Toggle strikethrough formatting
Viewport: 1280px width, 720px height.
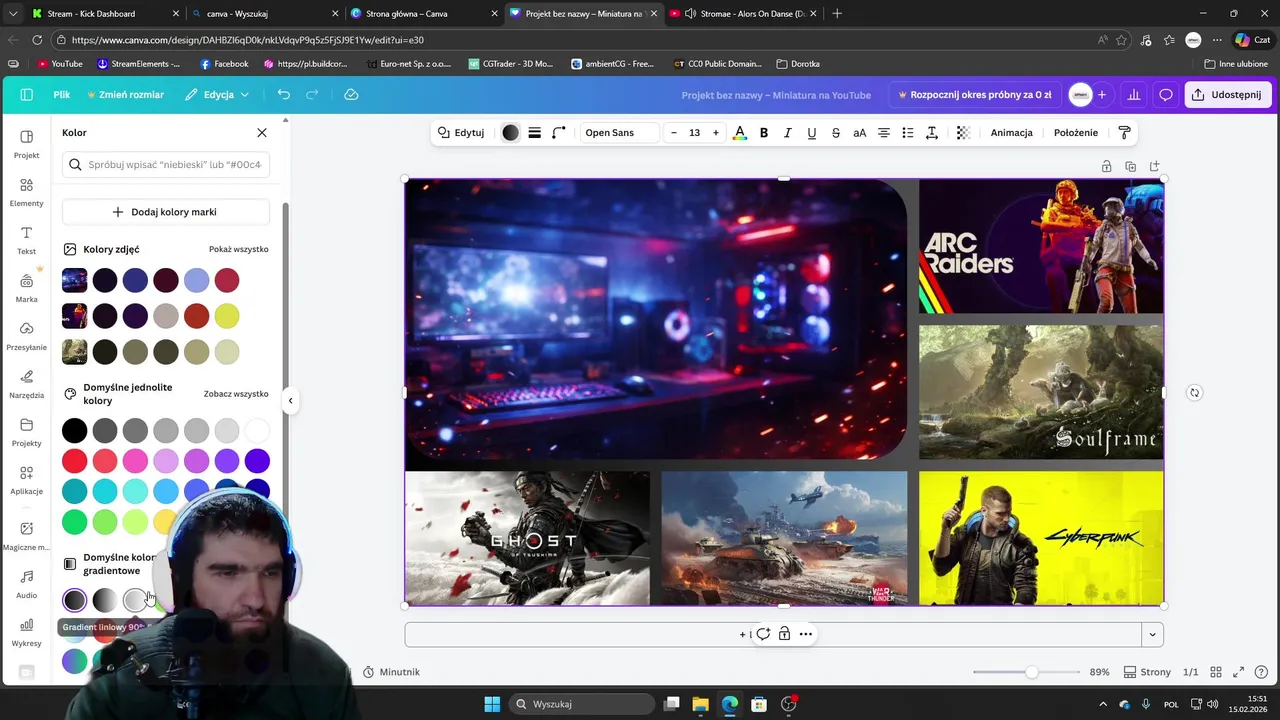tap(836, 133)
